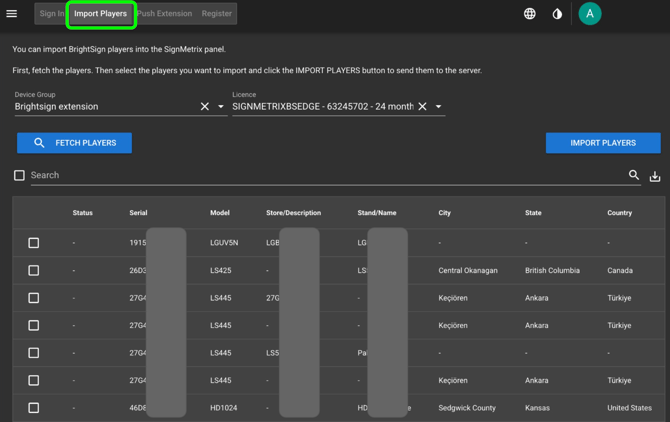Expand the Licence dropdown arrow
The image size is (670, 422).
[438, 106]
